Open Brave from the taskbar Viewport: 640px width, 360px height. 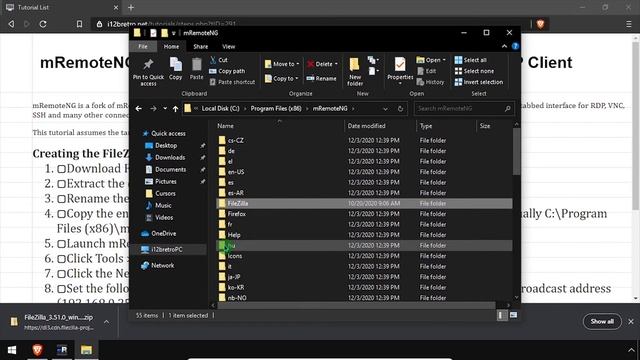(37, 350)
